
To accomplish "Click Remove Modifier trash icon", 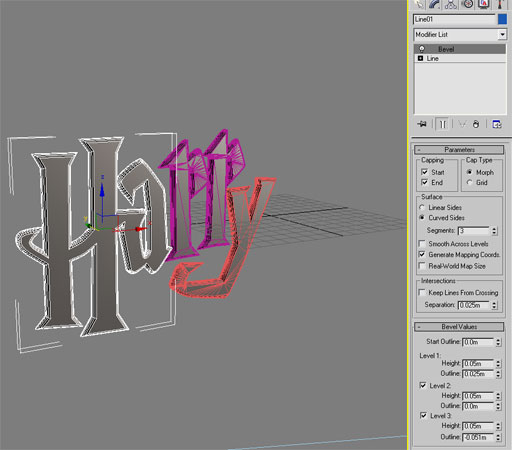I will (x=476, y=124).
